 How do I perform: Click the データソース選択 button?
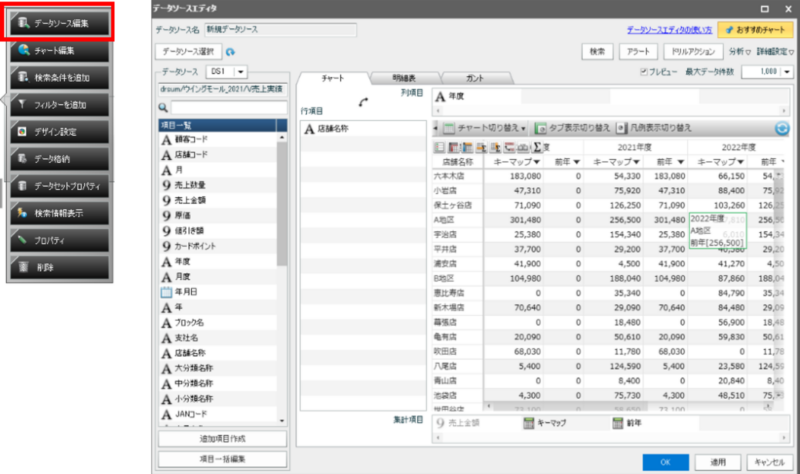(x=188, y=52)
